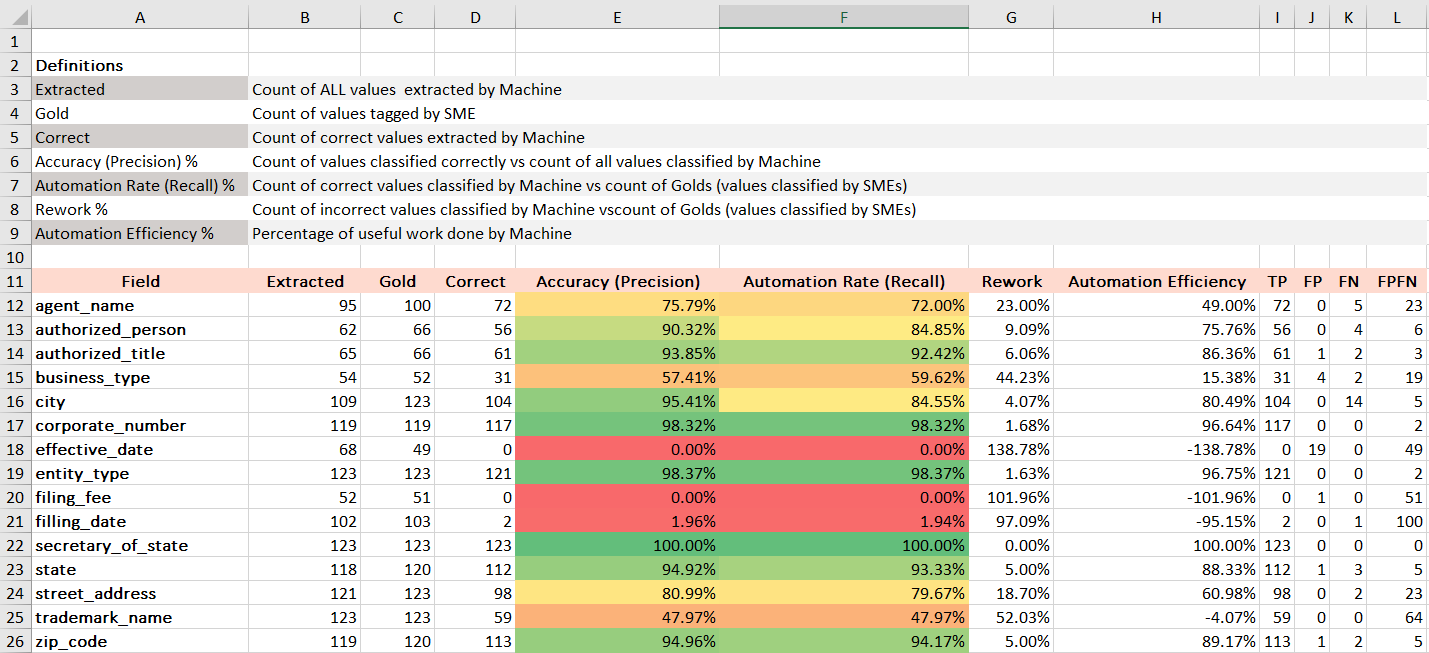The height and width of the screenshot is (653, 1429).
Task: Select column F header
Action: (843, 17)
